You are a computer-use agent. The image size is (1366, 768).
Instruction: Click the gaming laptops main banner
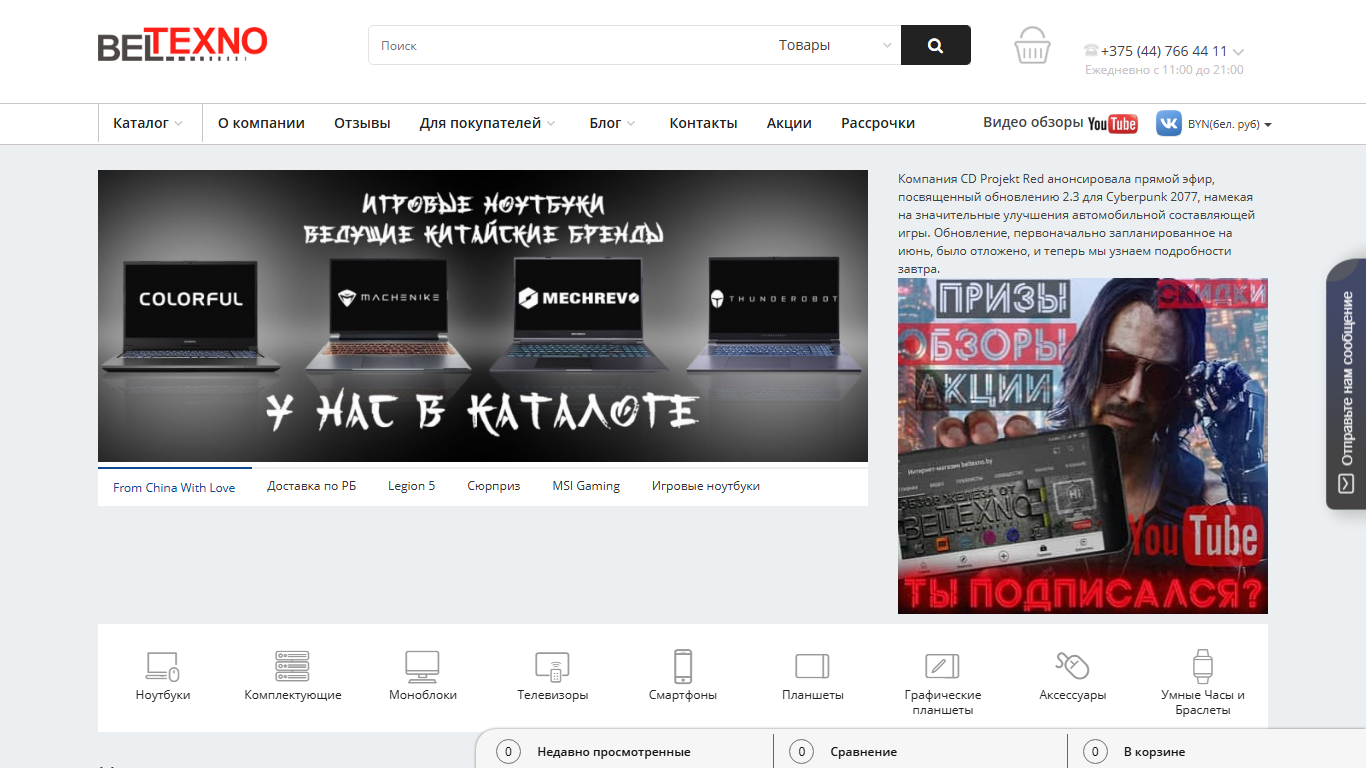[483, 316]
